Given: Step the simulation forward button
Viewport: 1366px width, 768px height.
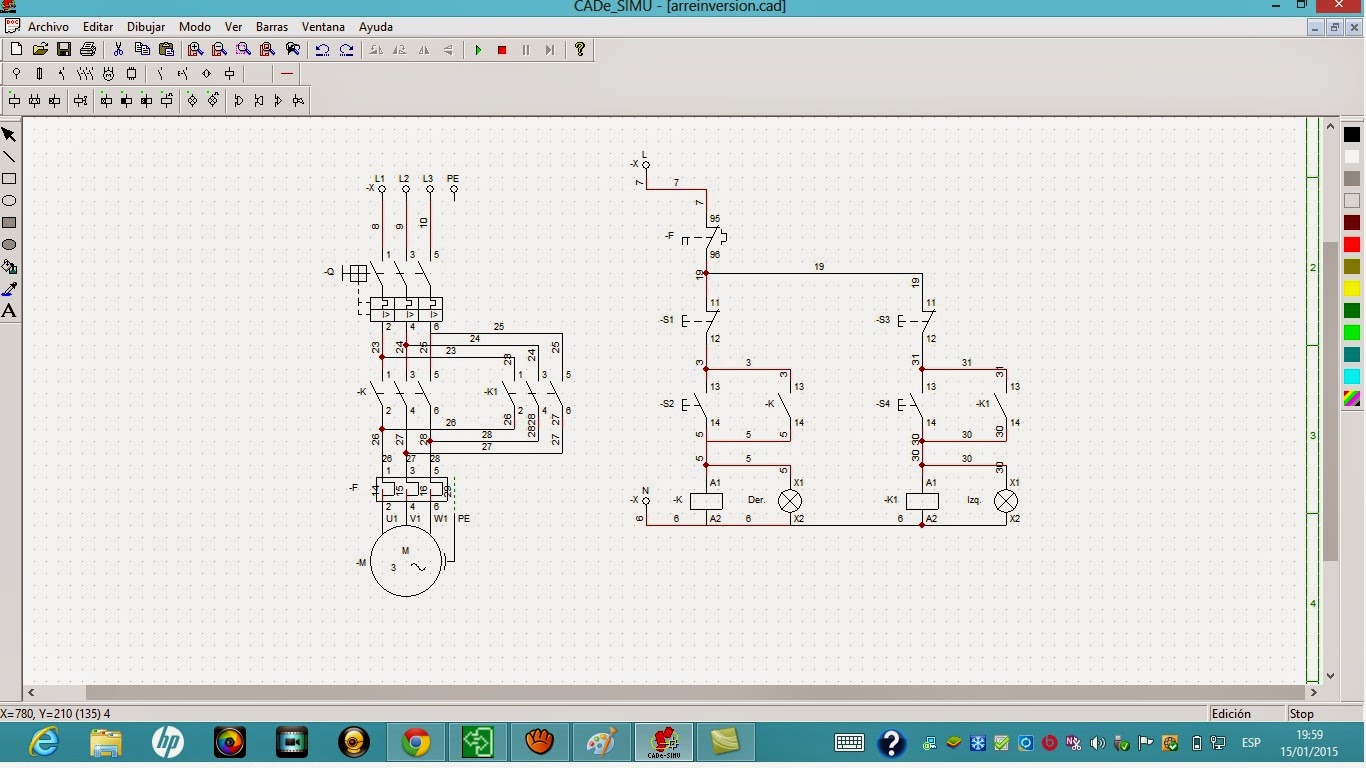Looking at the screenshot, I should coord(550,49).
